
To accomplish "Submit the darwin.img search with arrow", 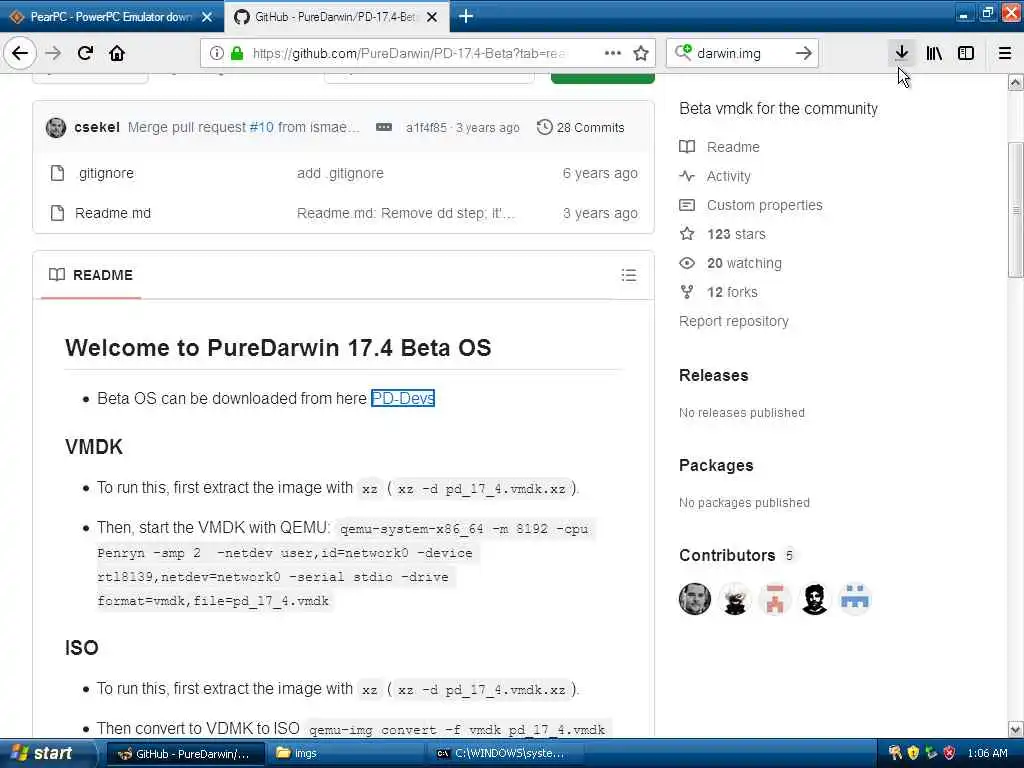I will coord(804,53).
